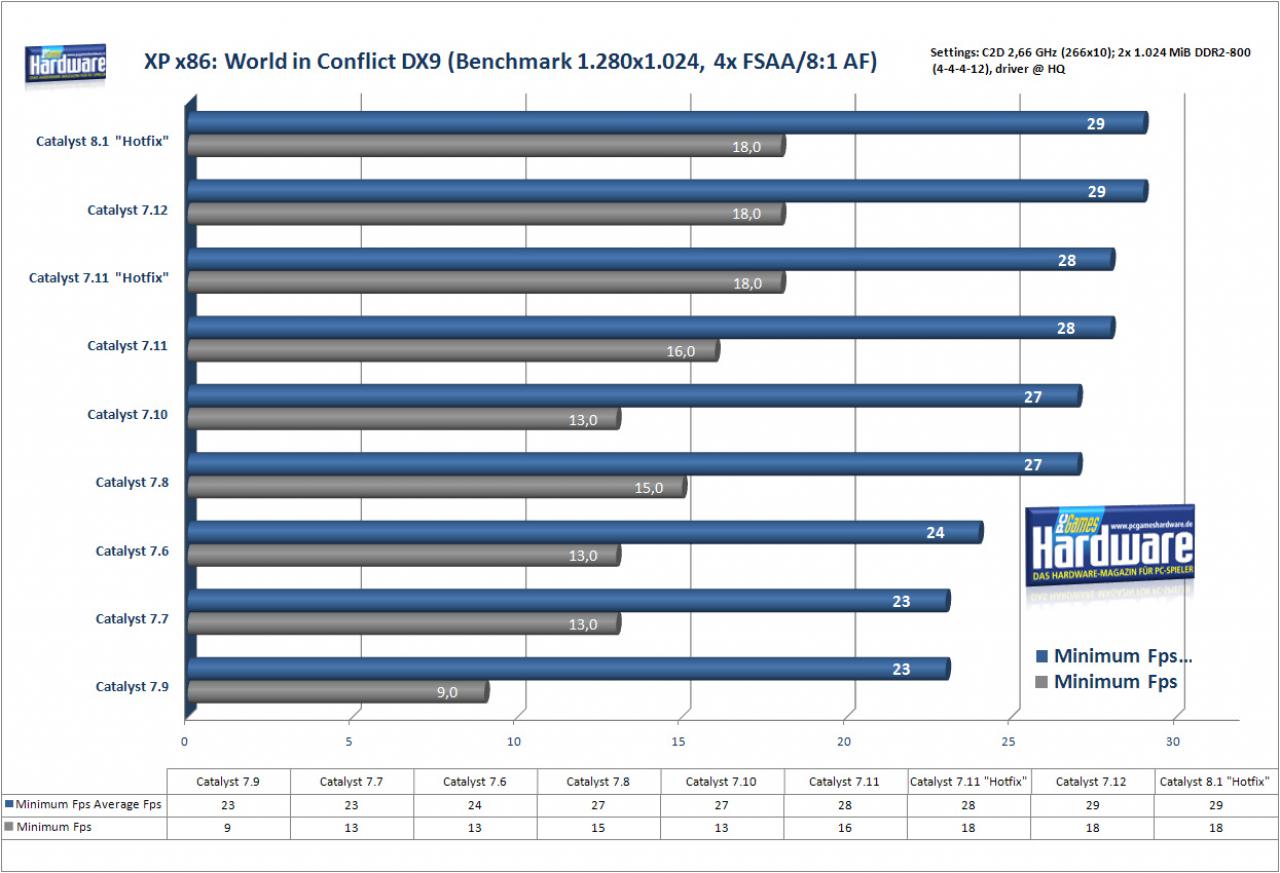Click the x-axis tick label 0

[x=185, y=742]
